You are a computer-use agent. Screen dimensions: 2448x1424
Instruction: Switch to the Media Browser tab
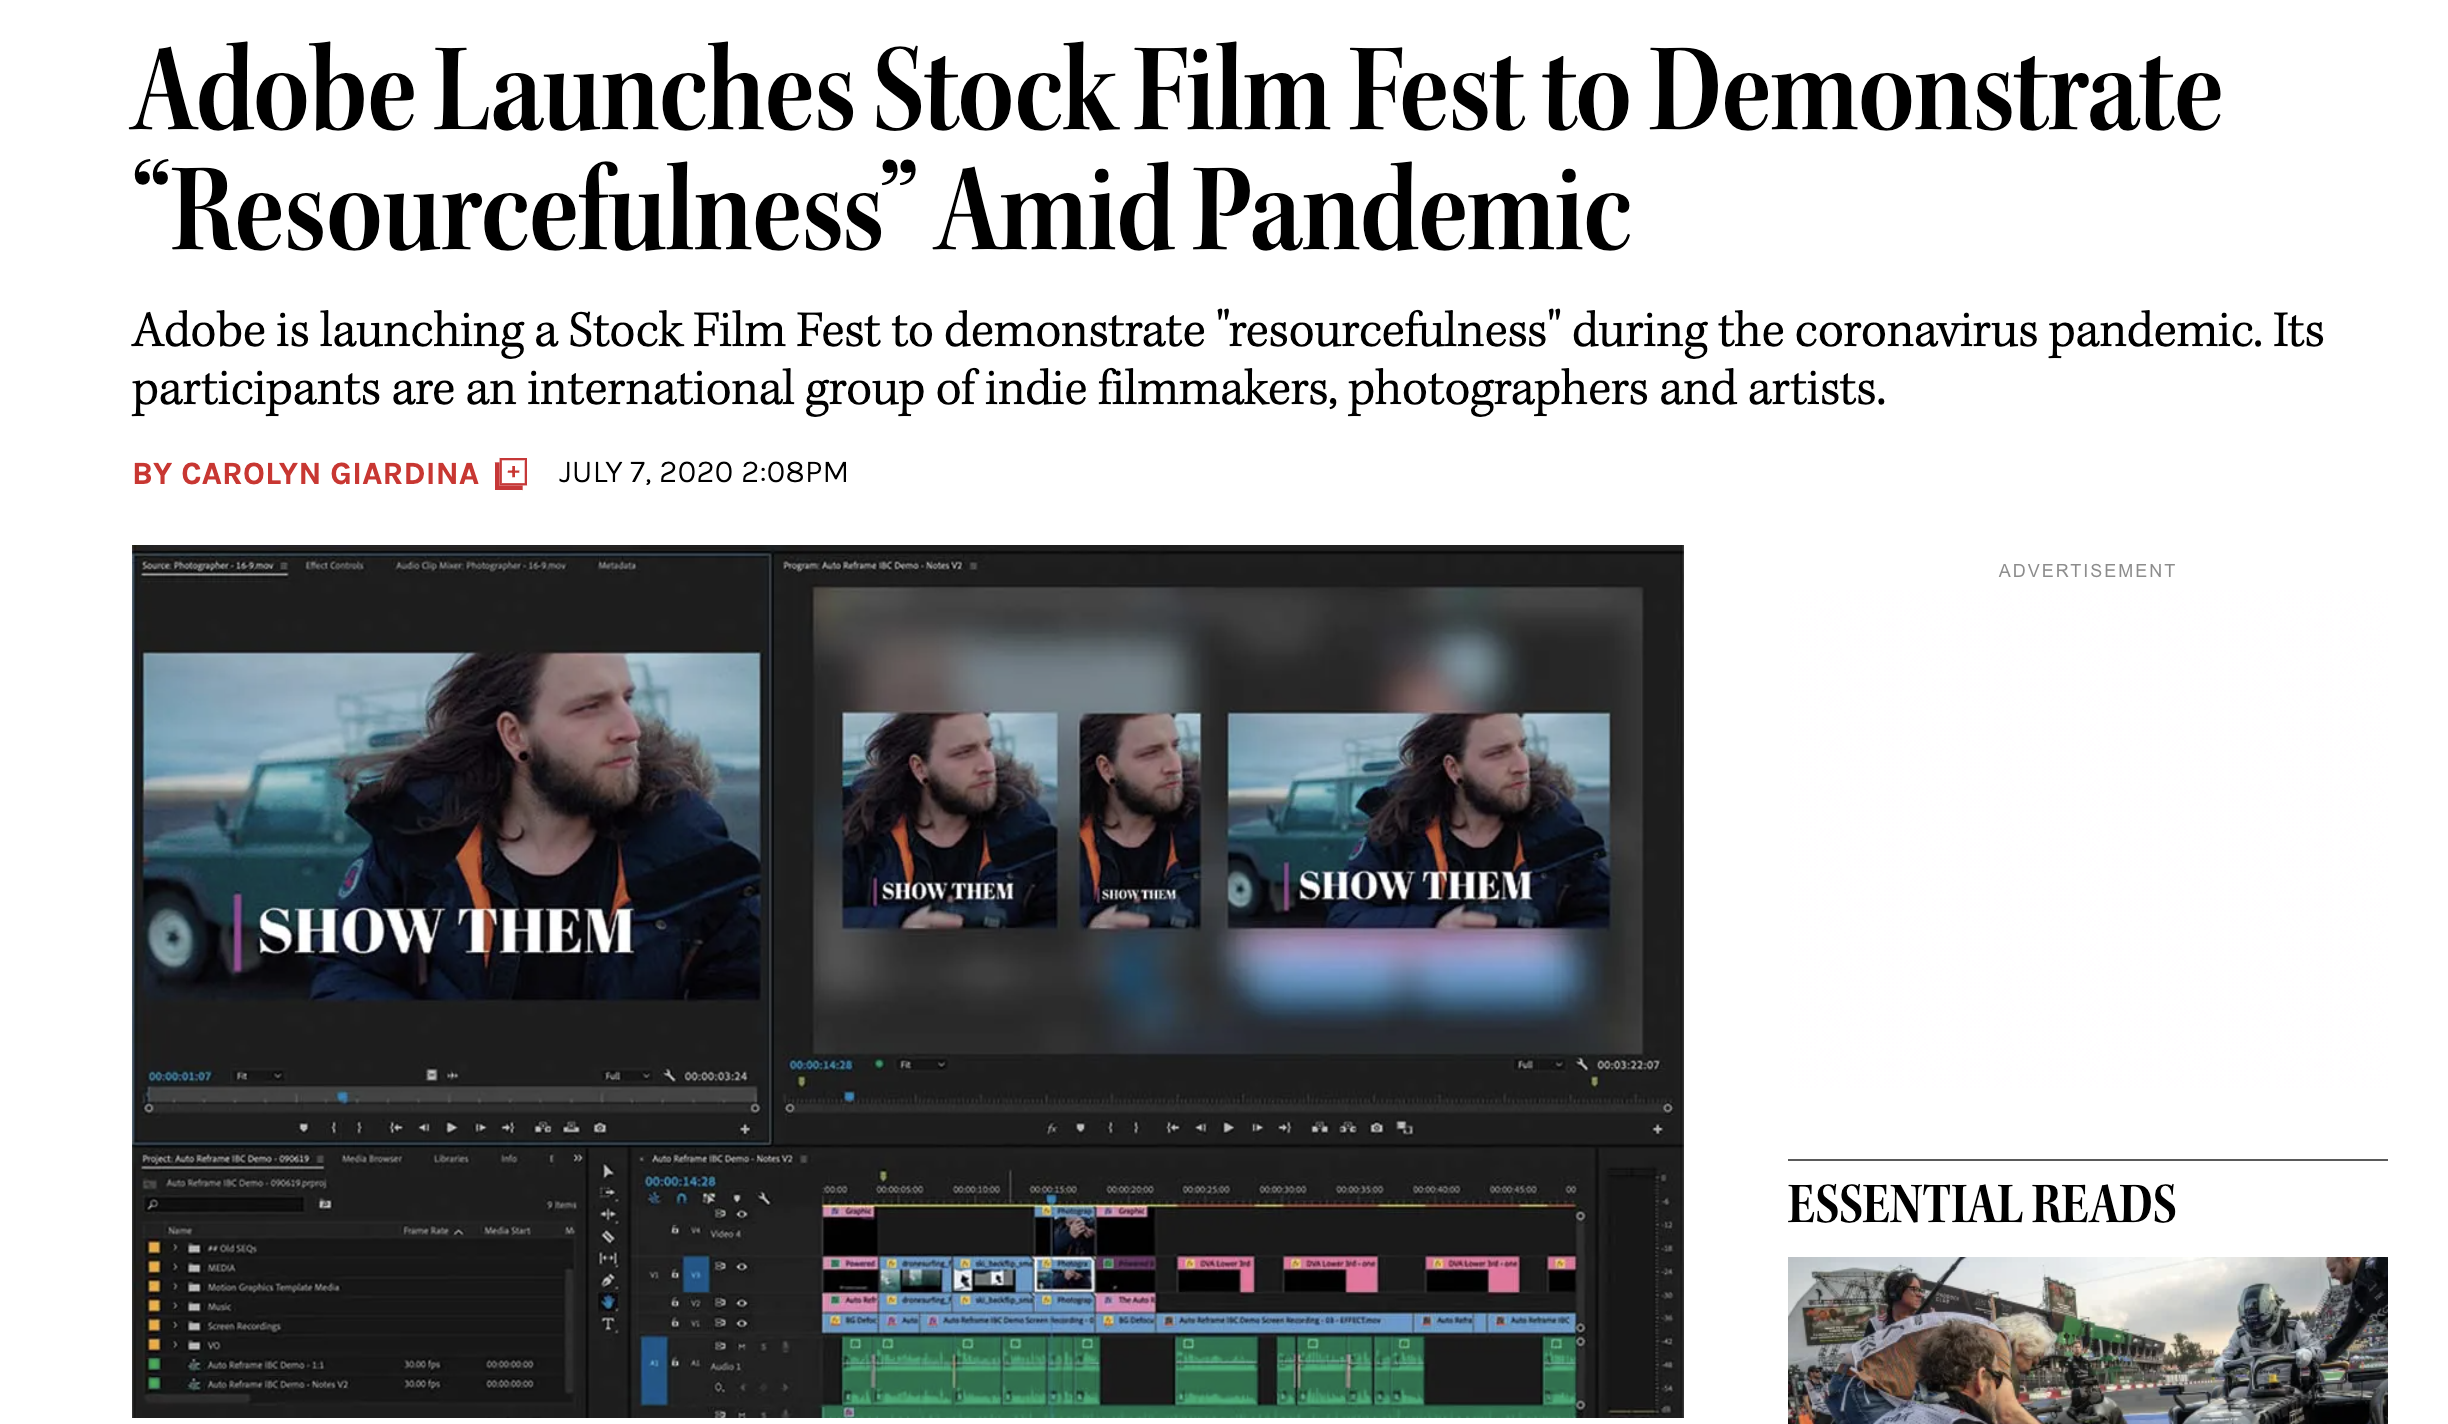coord(372,1159)
